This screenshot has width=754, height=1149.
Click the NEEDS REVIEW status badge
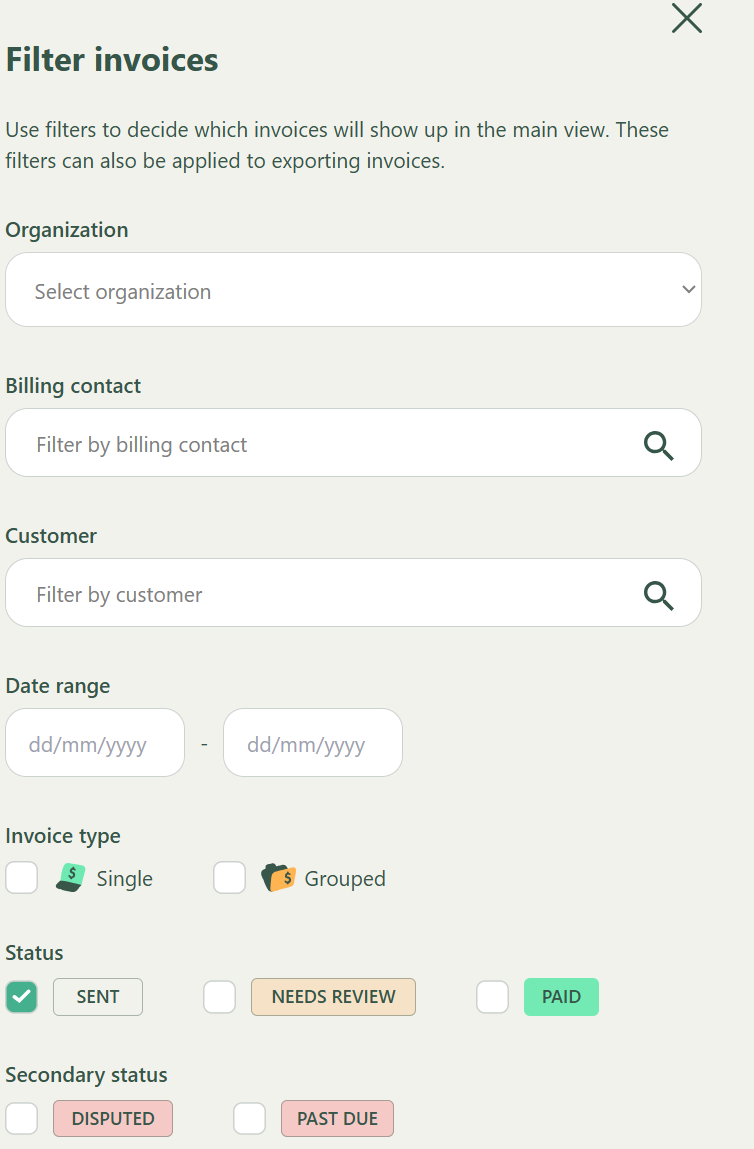point(333,997)
